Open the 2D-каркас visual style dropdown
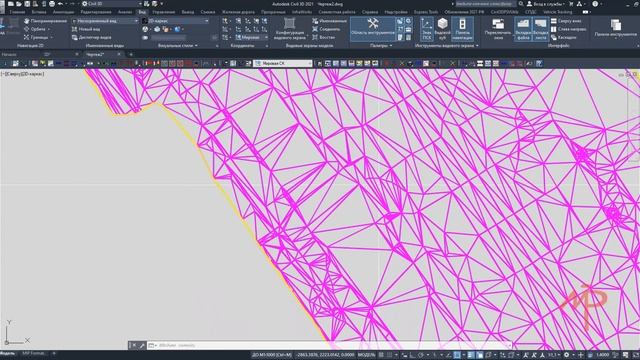640x360 pixels. coord(176,21)
